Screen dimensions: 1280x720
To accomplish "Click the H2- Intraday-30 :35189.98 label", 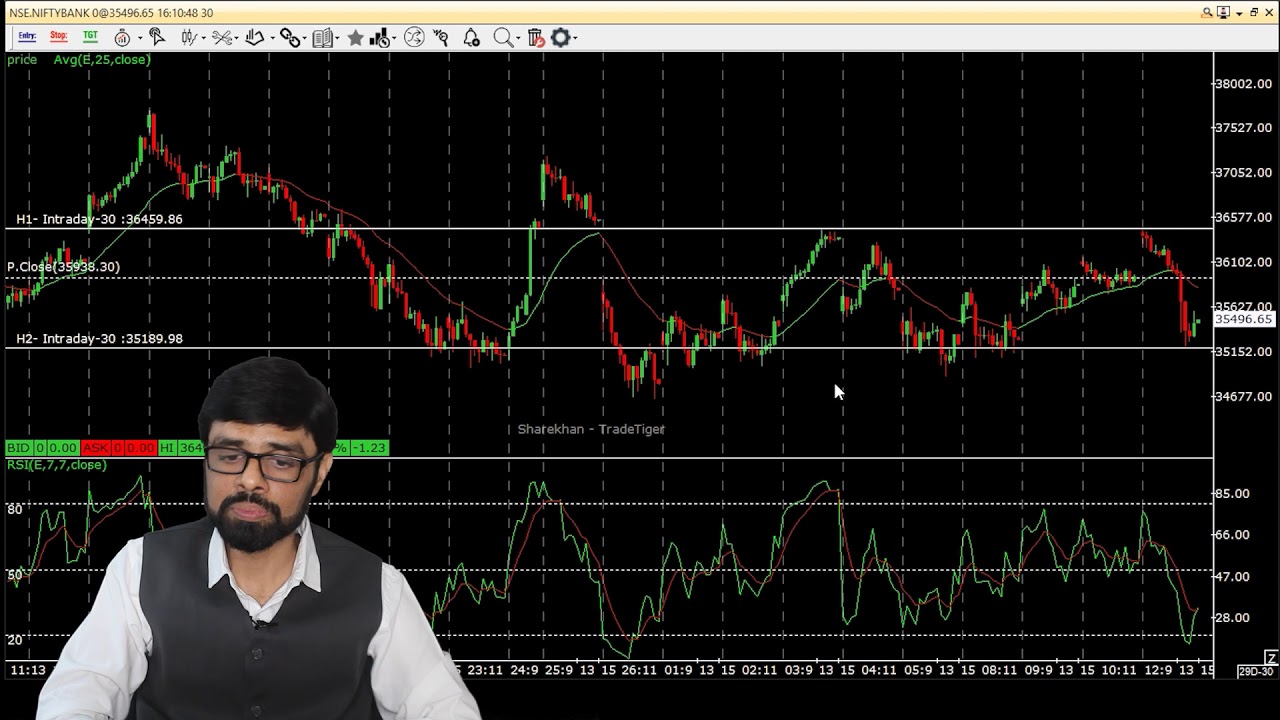I will [x=99, y=339].
